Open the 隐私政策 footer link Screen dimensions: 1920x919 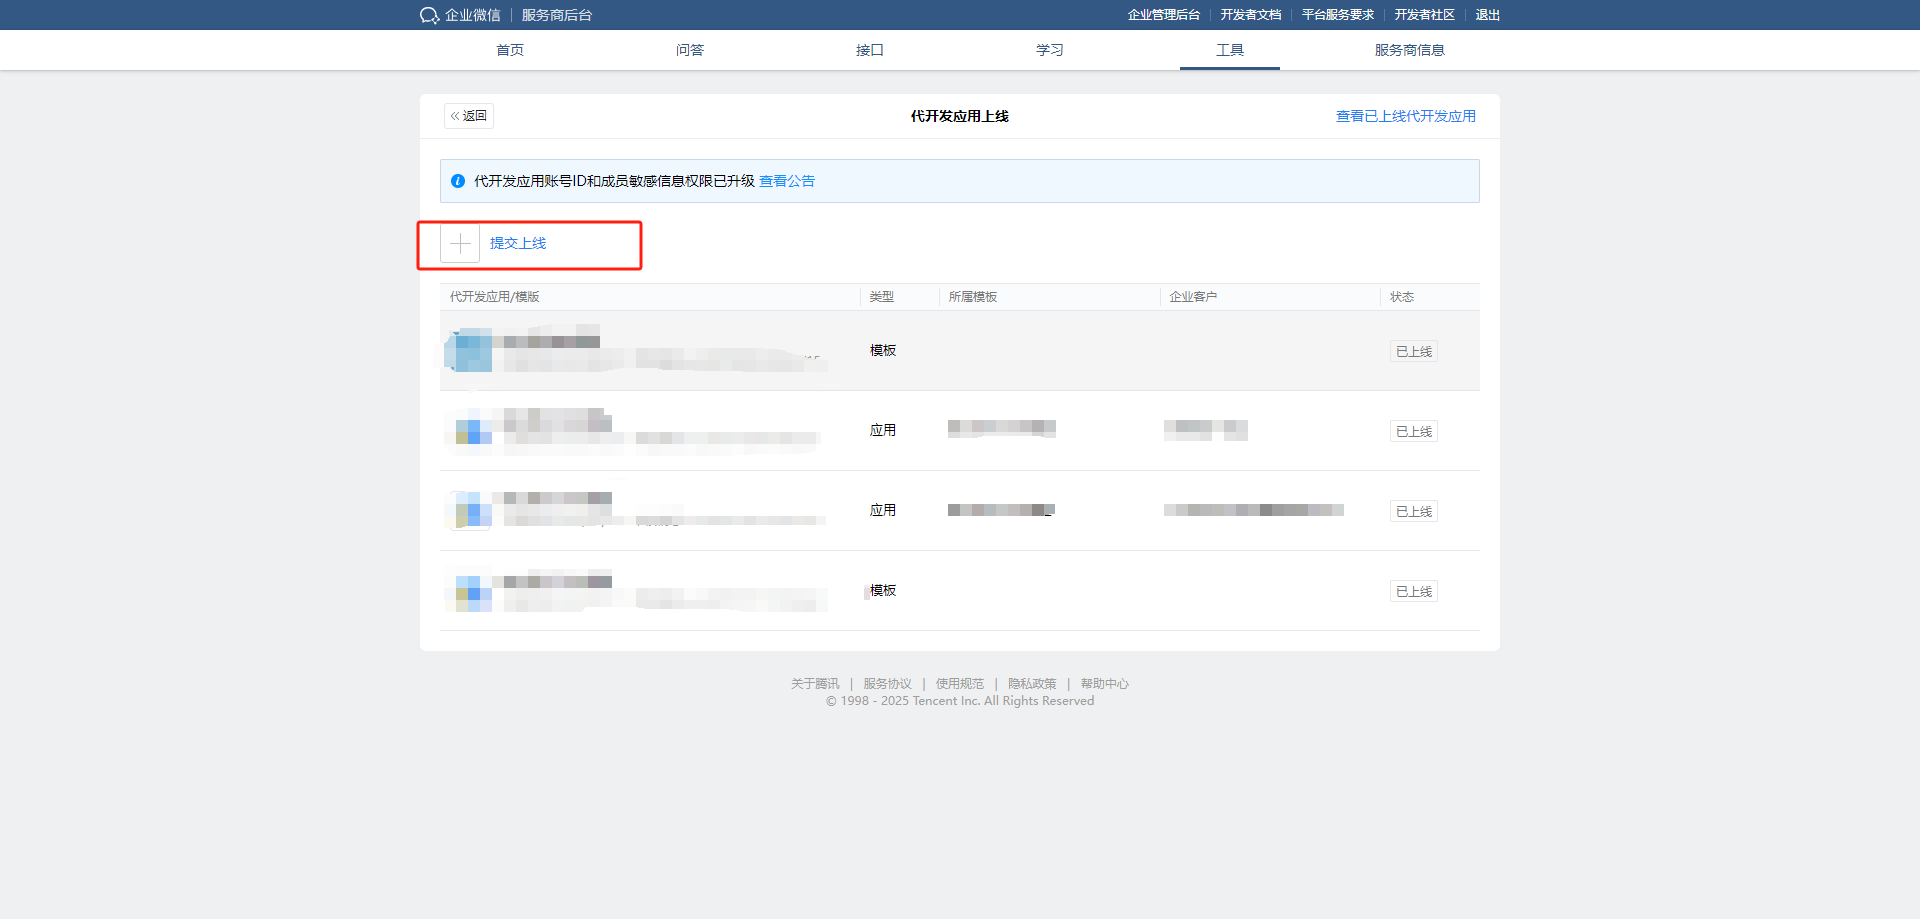pyautogui.click(x=1032, y=684)
